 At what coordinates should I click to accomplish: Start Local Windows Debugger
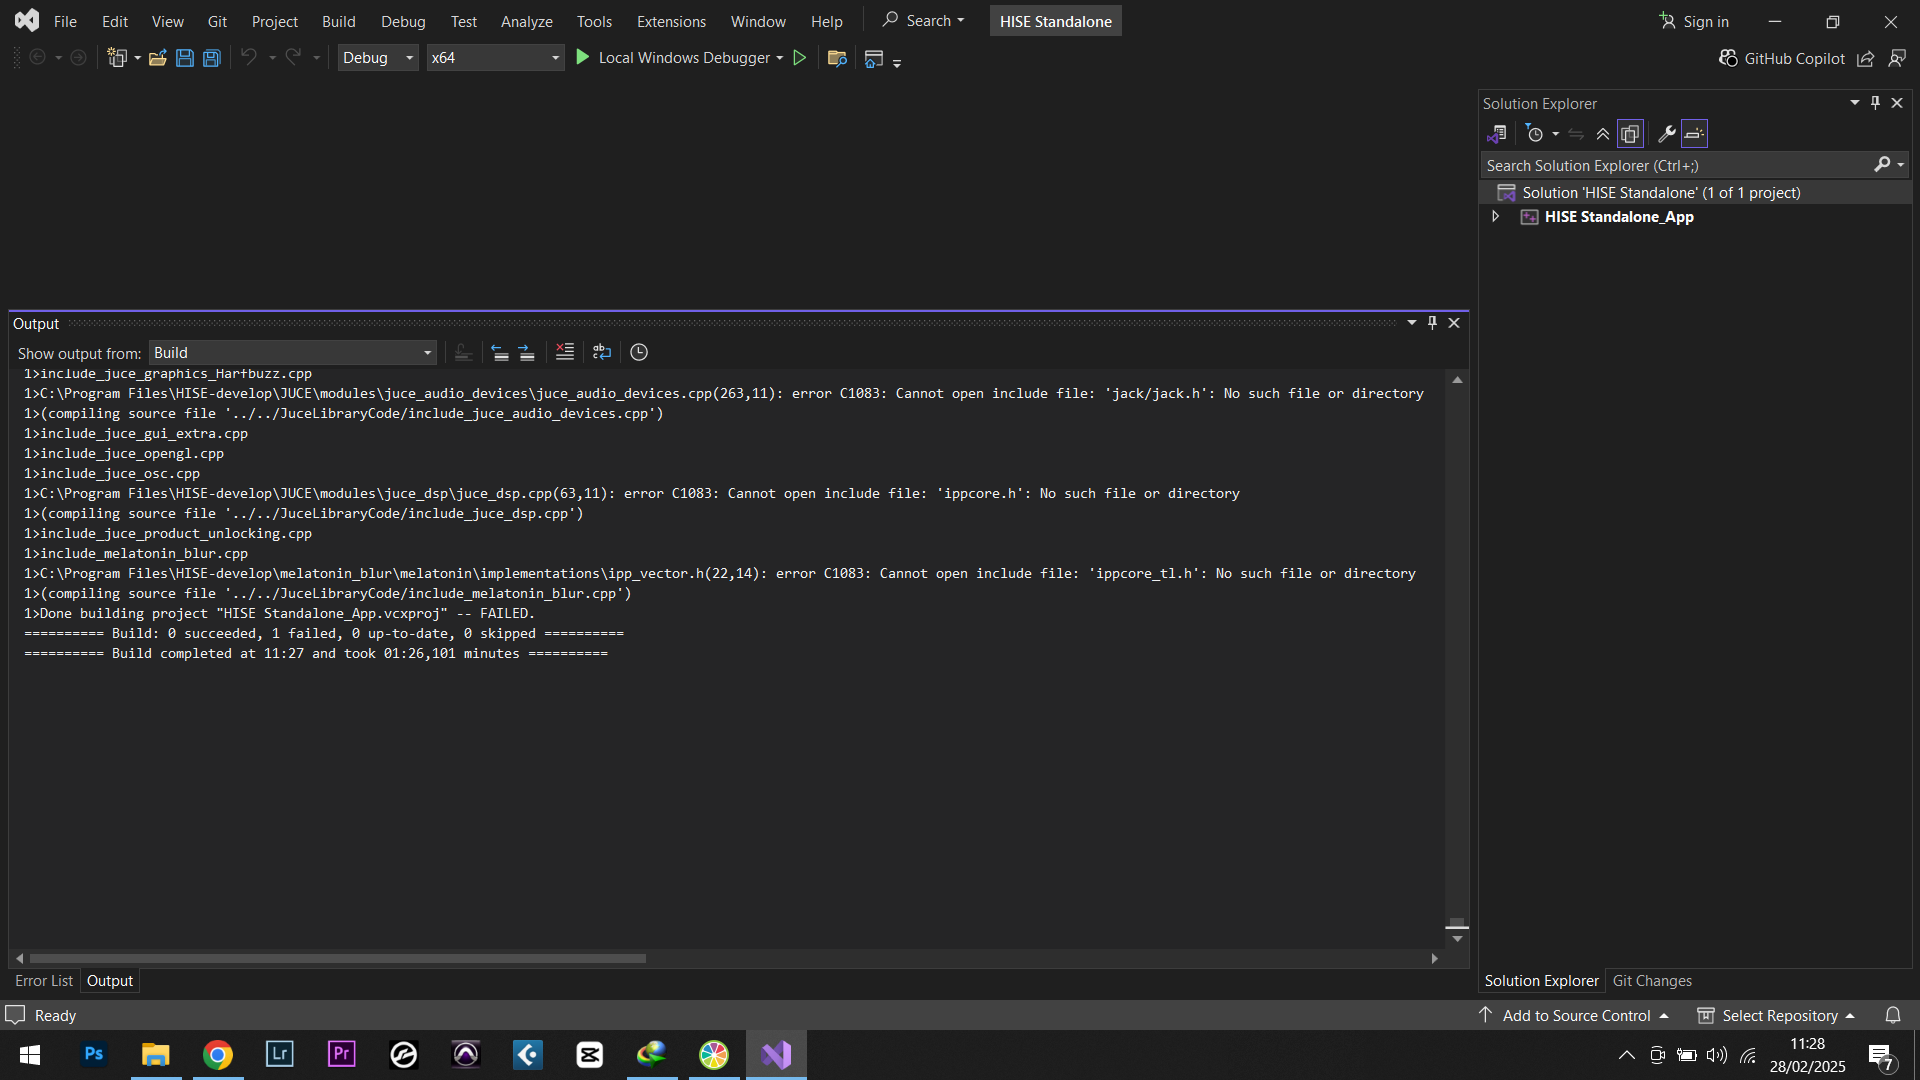(674, 58)
